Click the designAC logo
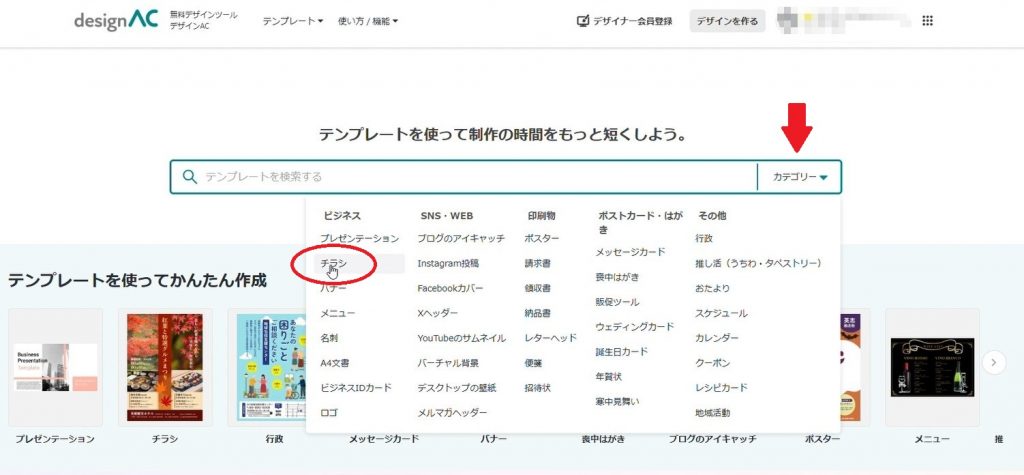Image resolution: width=1024 pixels, height=475 pixels. tap(116, 20)
